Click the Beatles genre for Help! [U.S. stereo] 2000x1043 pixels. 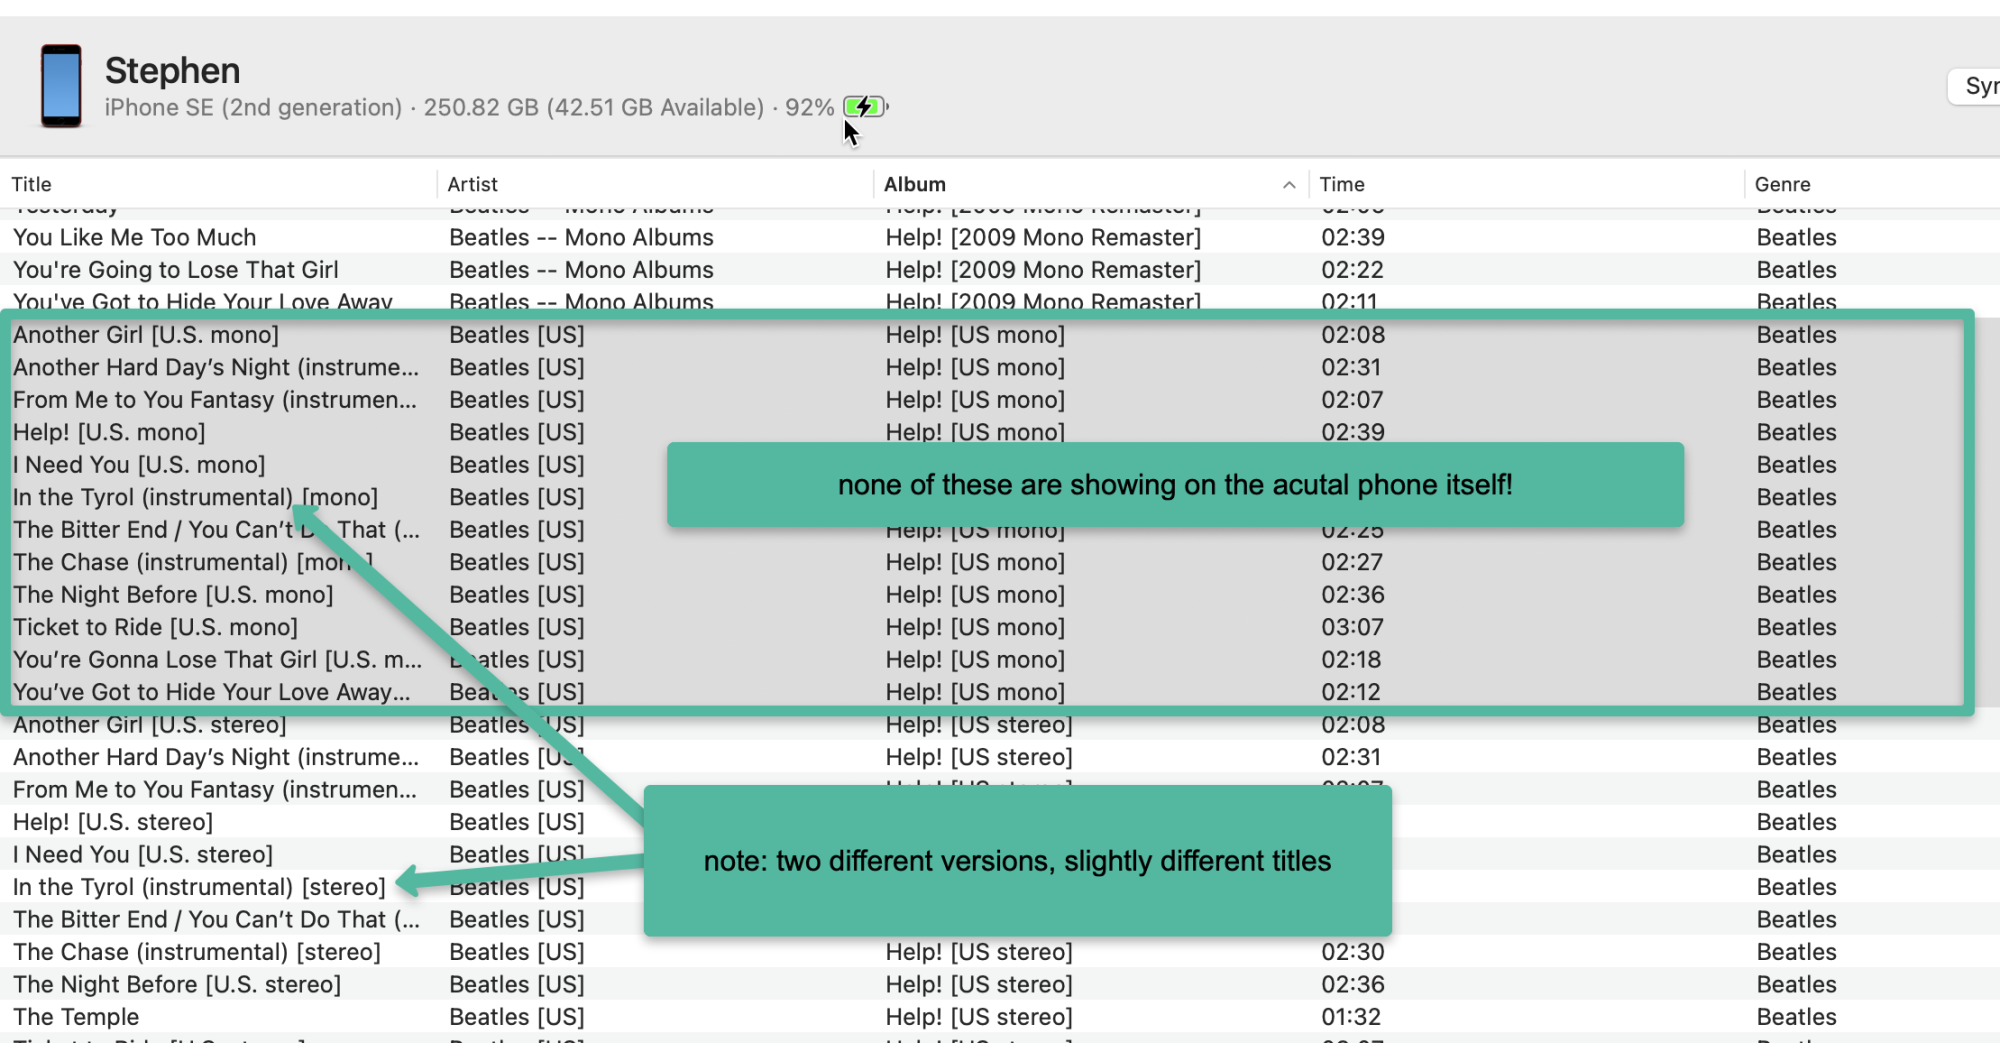click(x=1797, y=822)
